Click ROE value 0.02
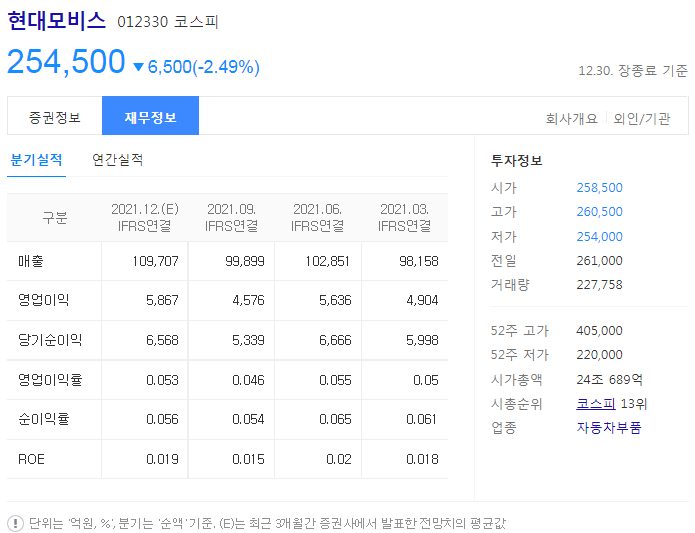The image size is (695, 533). coord(339,459)
